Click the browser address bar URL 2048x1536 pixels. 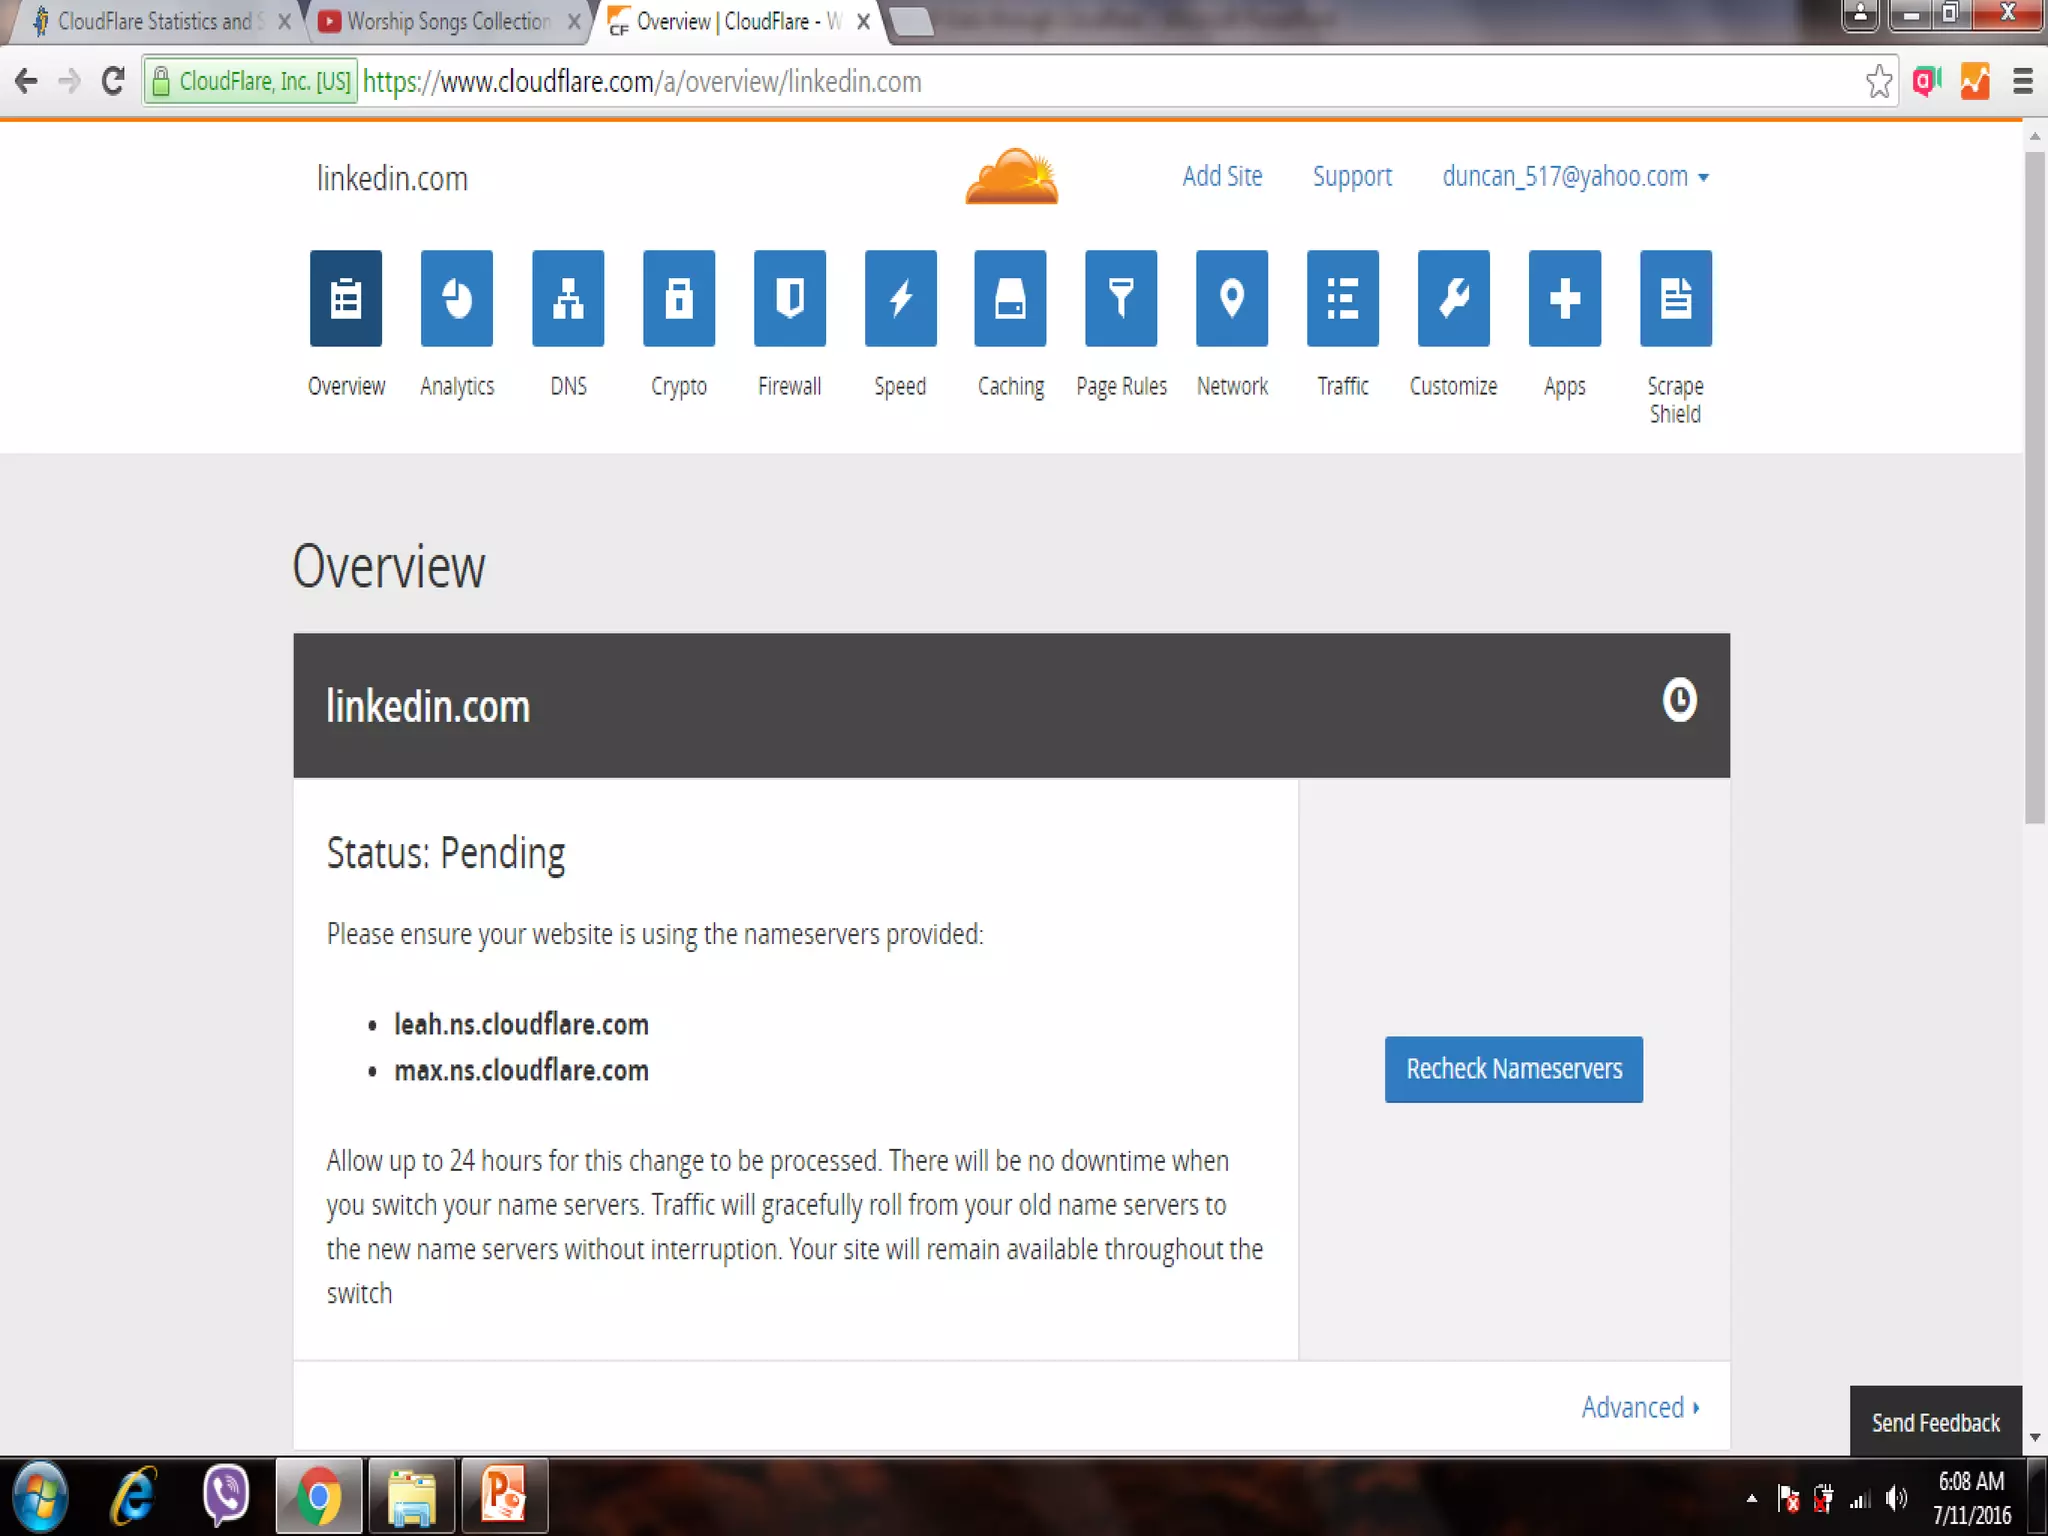pyautogui.click(x=640, y=82)
